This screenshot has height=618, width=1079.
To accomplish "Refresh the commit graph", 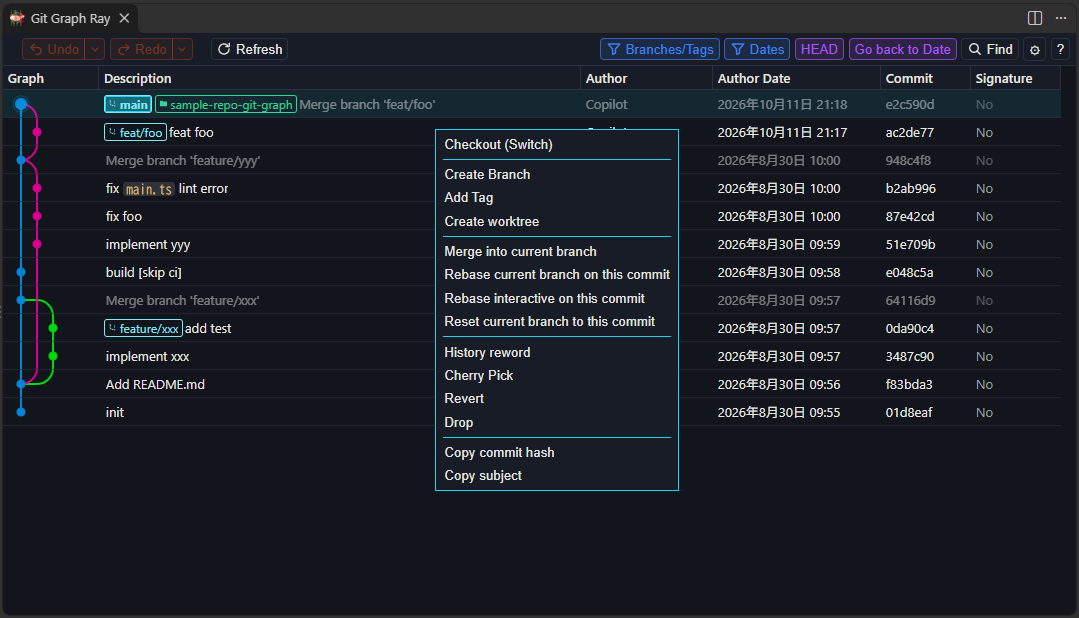I will pos(250,50).
